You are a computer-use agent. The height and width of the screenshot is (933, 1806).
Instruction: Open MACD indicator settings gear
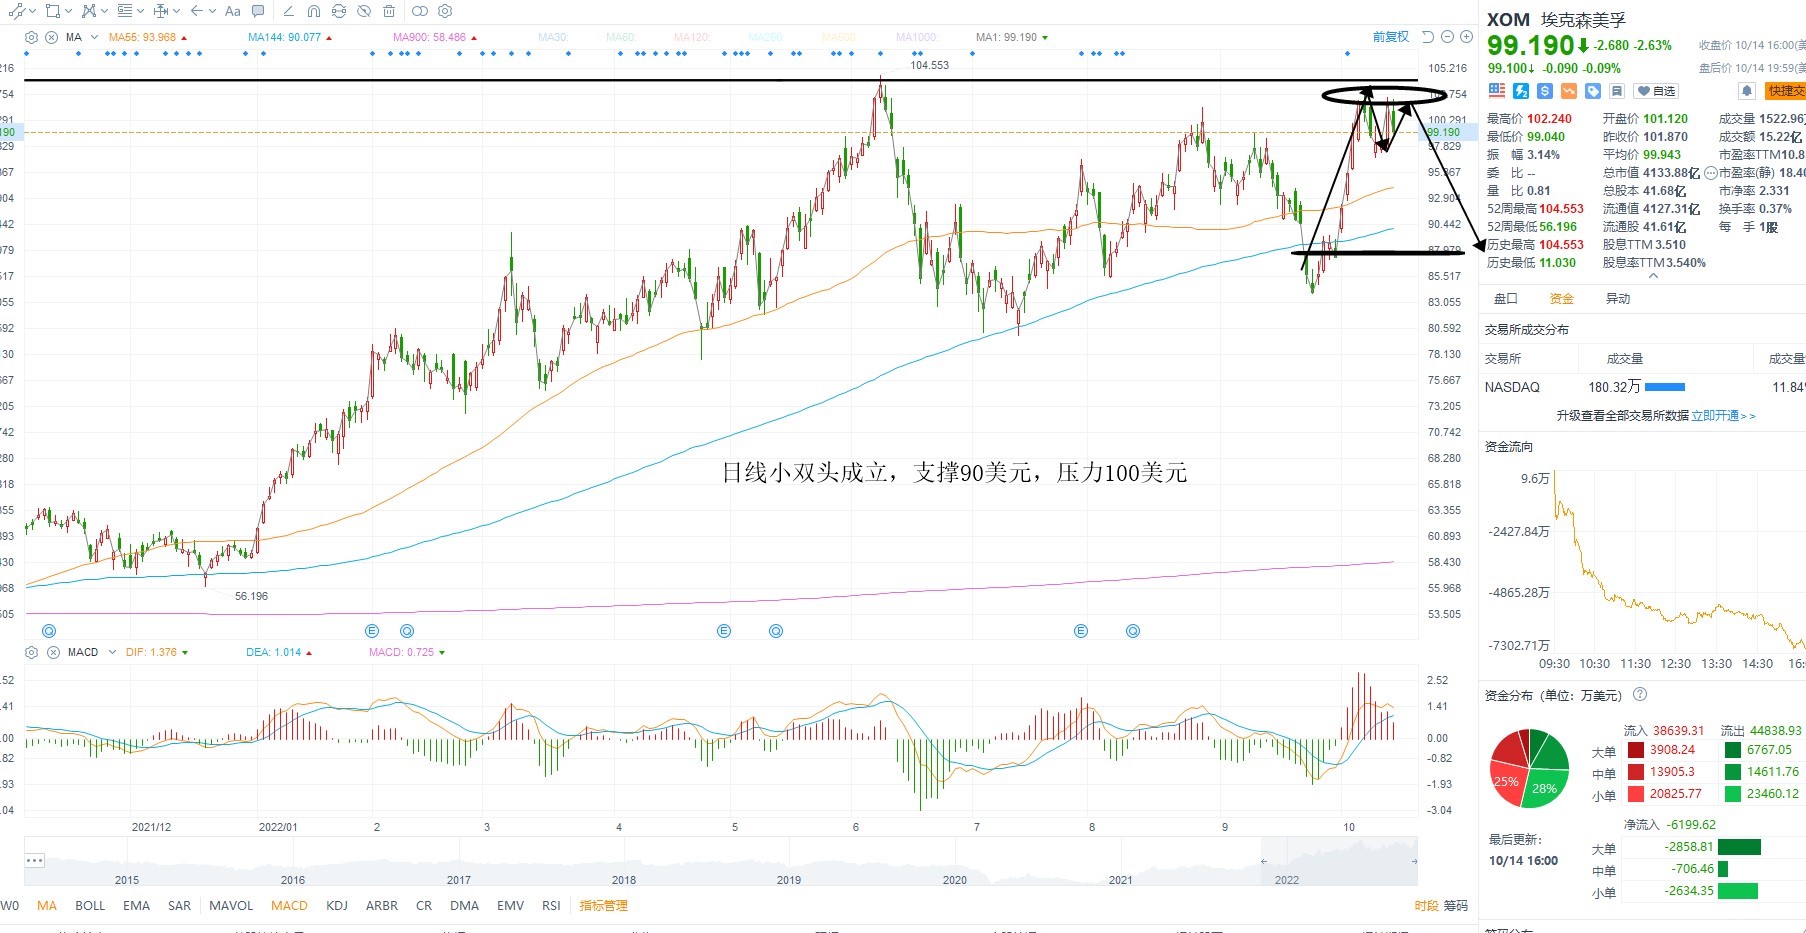pos(31,652)
